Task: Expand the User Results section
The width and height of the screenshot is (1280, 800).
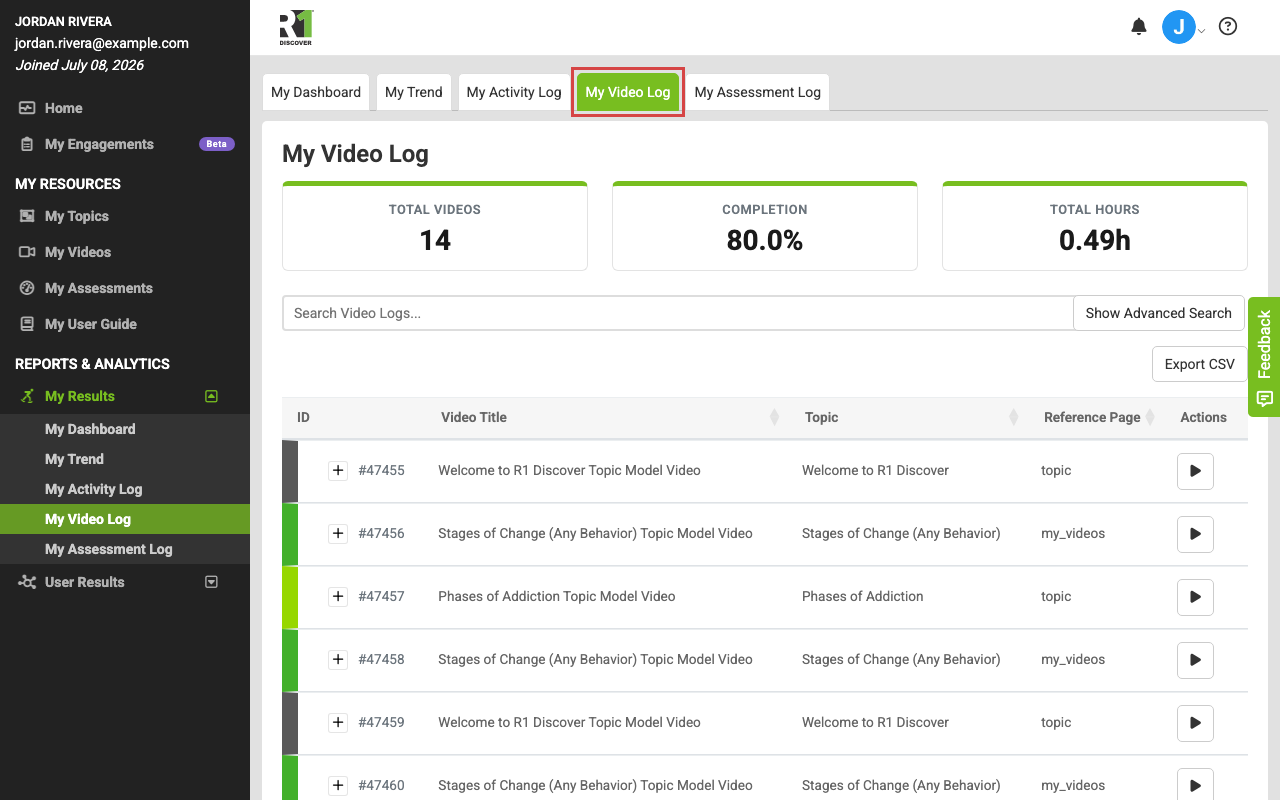Action: click(x=211, y=582)
